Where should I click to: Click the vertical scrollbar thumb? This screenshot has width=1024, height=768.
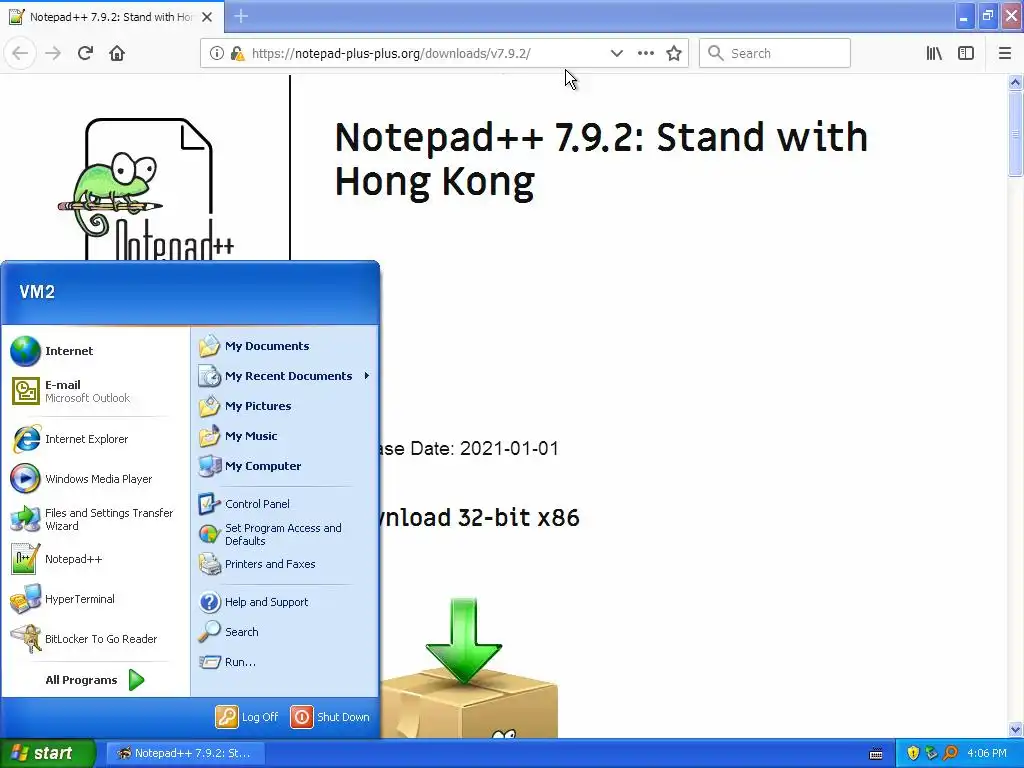tap(1015, 133)
